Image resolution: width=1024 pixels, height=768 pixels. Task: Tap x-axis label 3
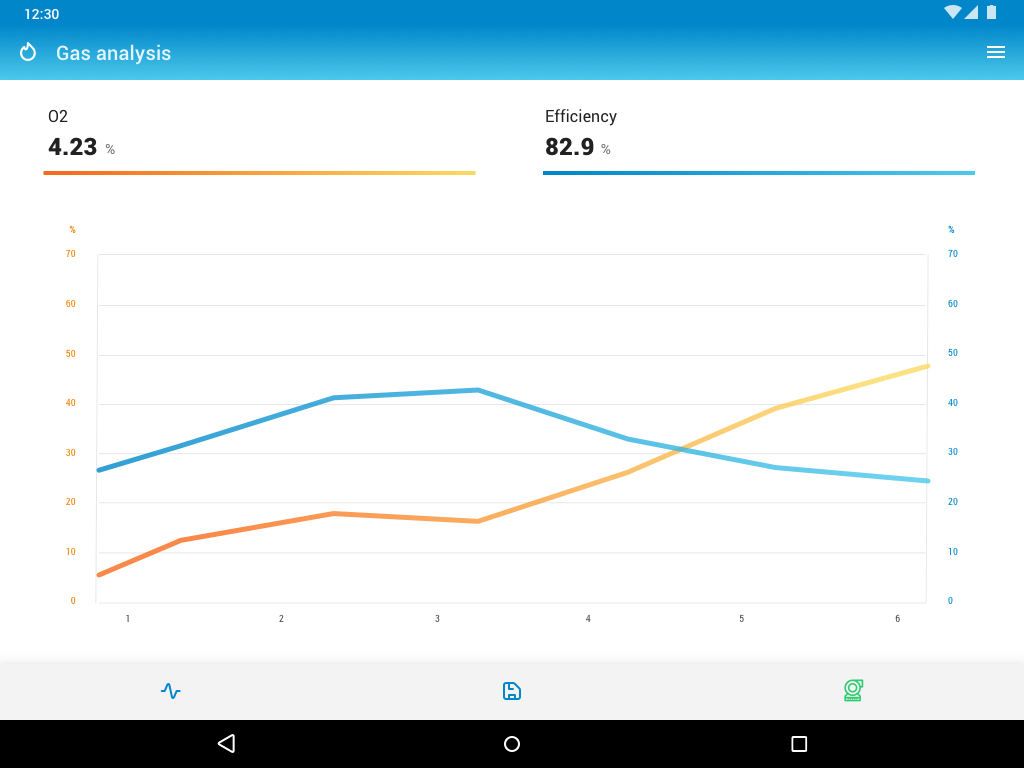pos(438,618)
